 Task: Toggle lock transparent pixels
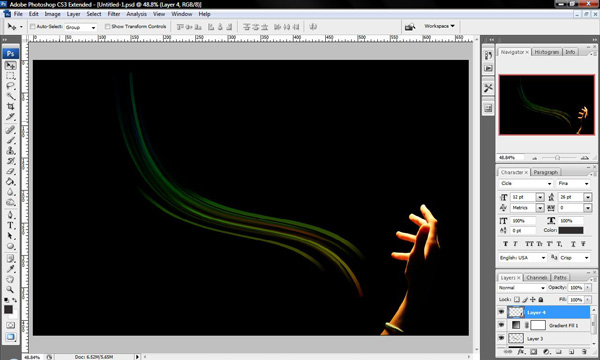[517, 300]
